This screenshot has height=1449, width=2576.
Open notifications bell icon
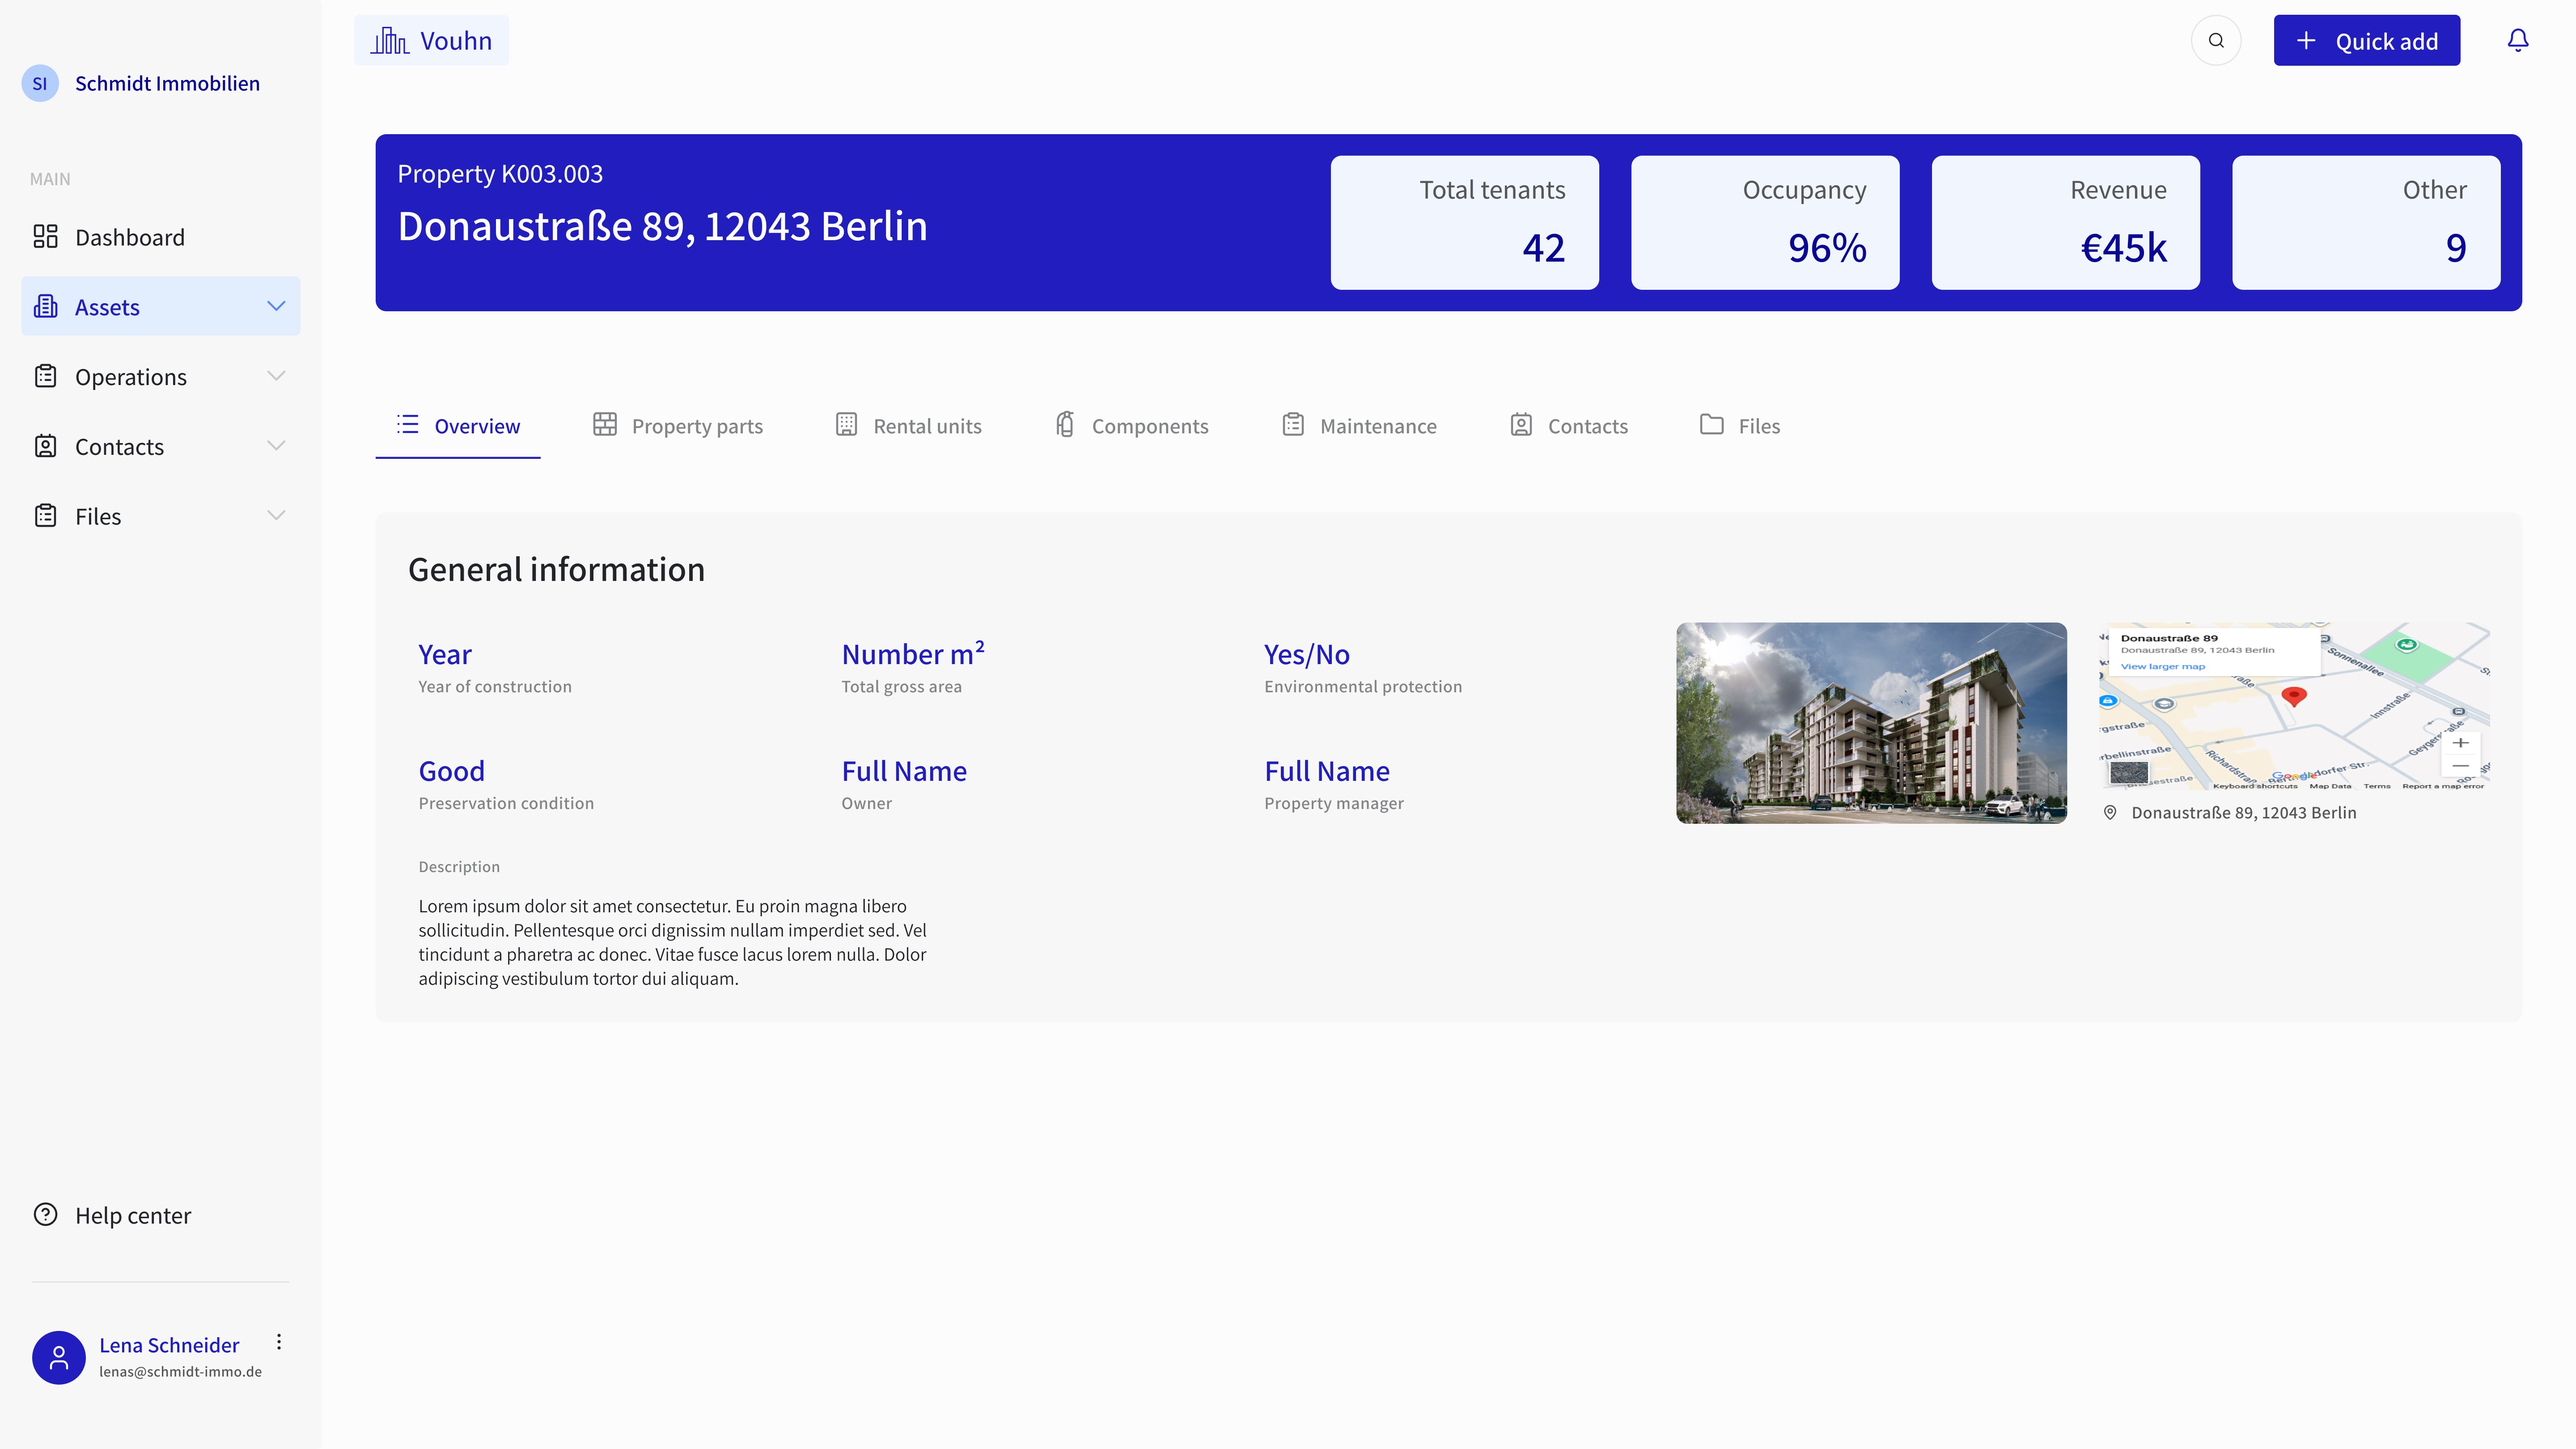point(2517,40)
